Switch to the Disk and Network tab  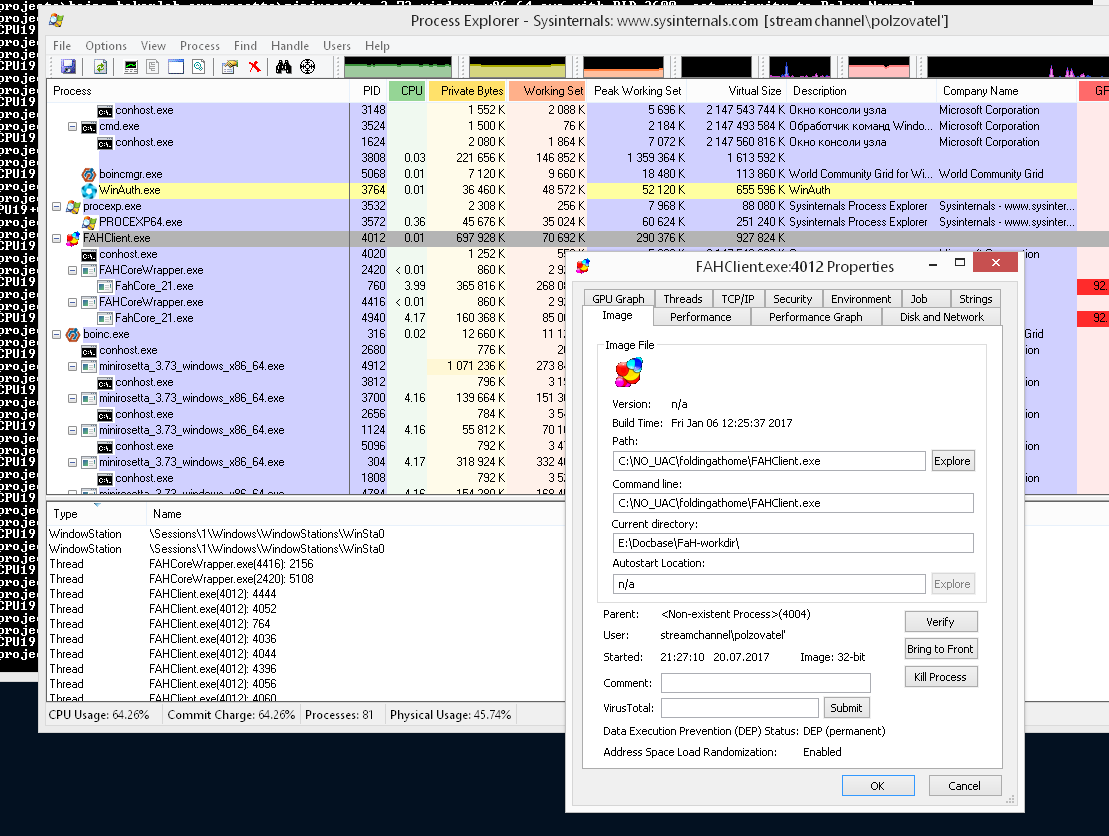tap(941, 317)
